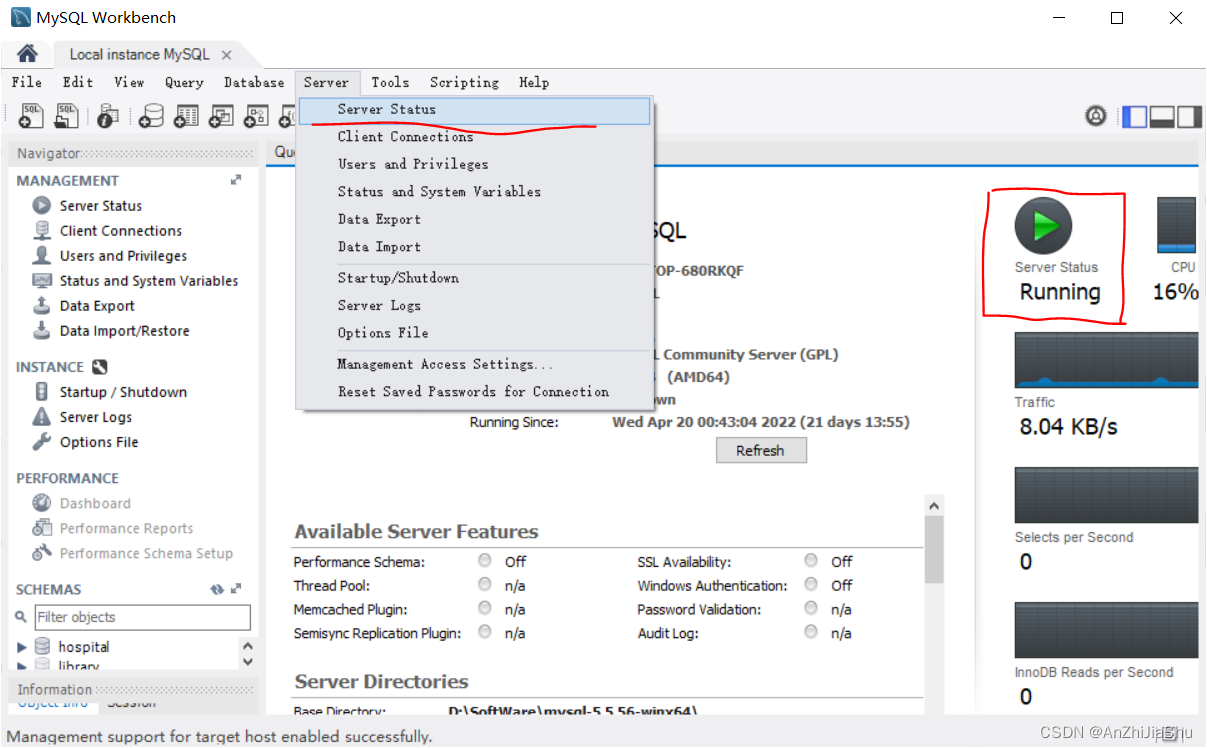This screenshot has width=1207, height=748.
Task: Open Performance Schema Setup in Navigator
Action: [x=145, y=553]
